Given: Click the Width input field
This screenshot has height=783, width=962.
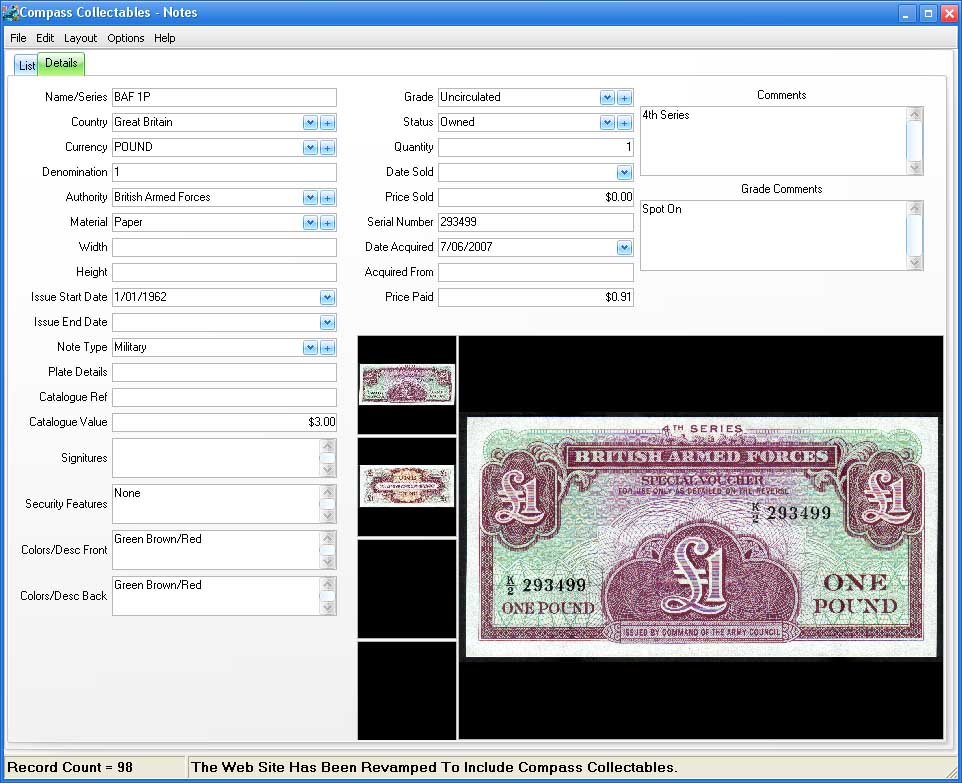Looking at the screenshot, I should [224, 247].
